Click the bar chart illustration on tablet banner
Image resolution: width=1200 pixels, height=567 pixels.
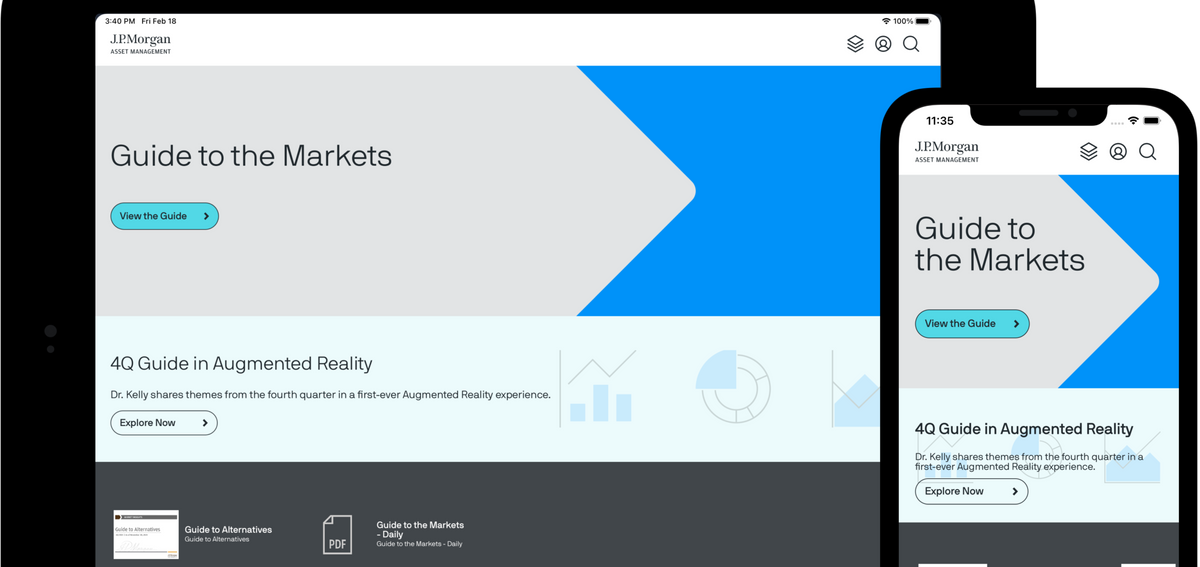599,388
